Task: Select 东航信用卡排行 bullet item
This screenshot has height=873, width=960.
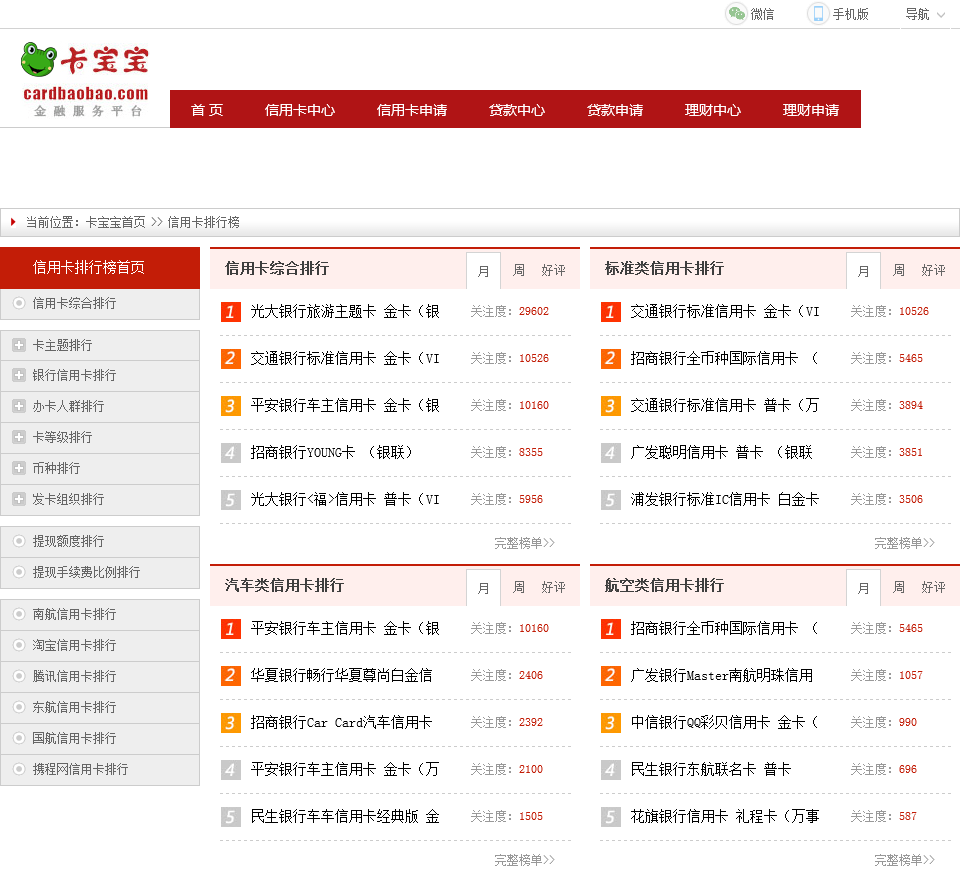Action: 19,707
